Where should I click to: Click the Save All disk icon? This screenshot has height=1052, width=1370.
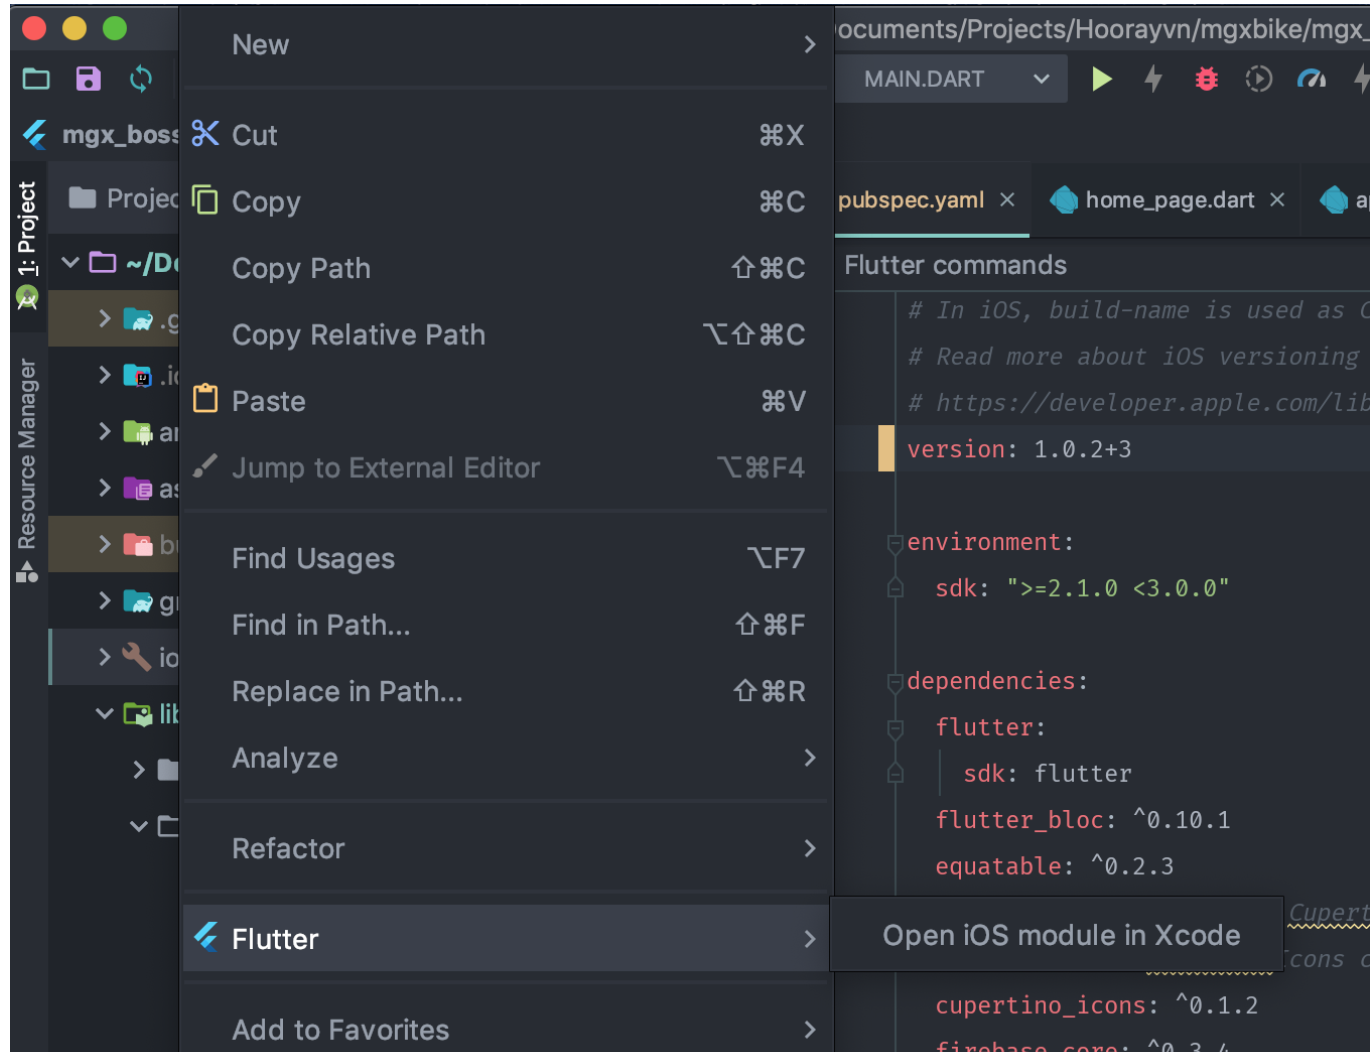(x=88, y=79)
